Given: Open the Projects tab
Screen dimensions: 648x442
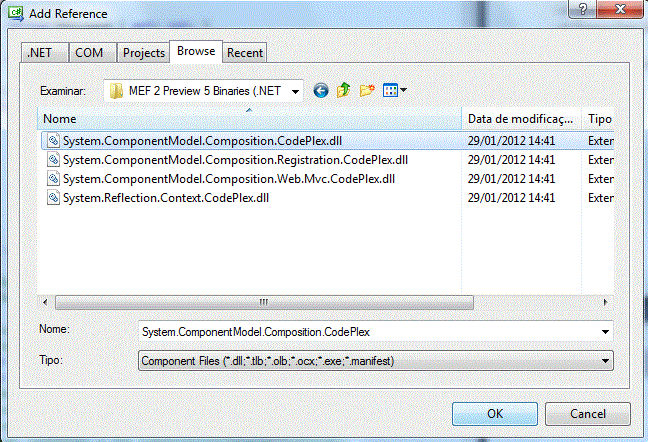Looking at the screenshot, I should point(143,53).
